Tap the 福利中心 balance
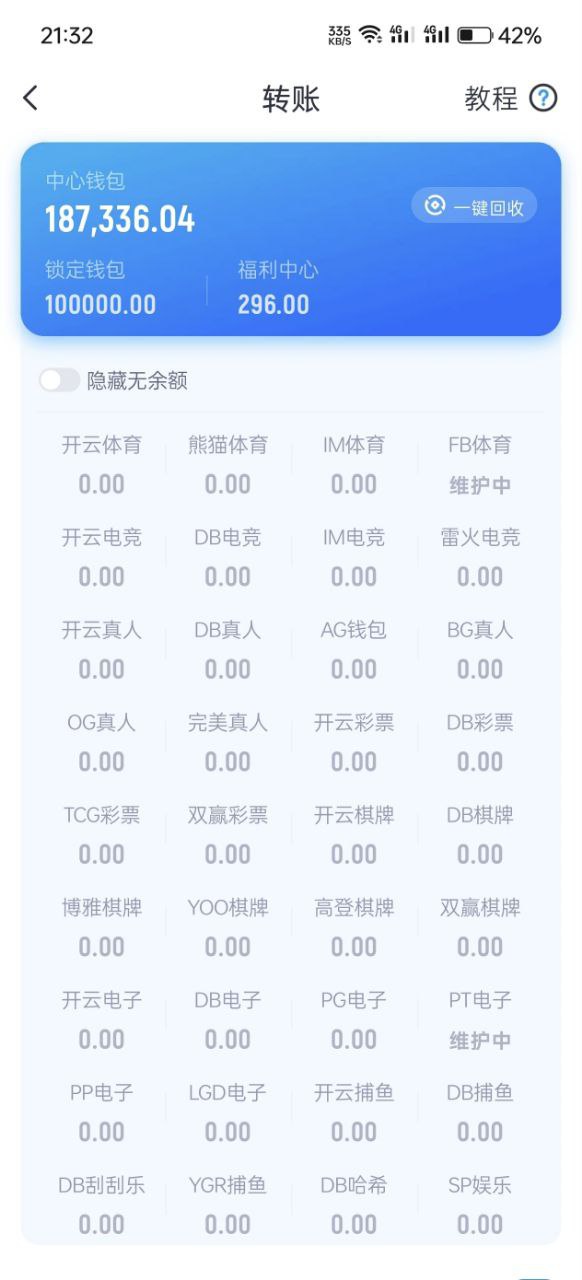The image size is (582, 1280). click(274, 305)
